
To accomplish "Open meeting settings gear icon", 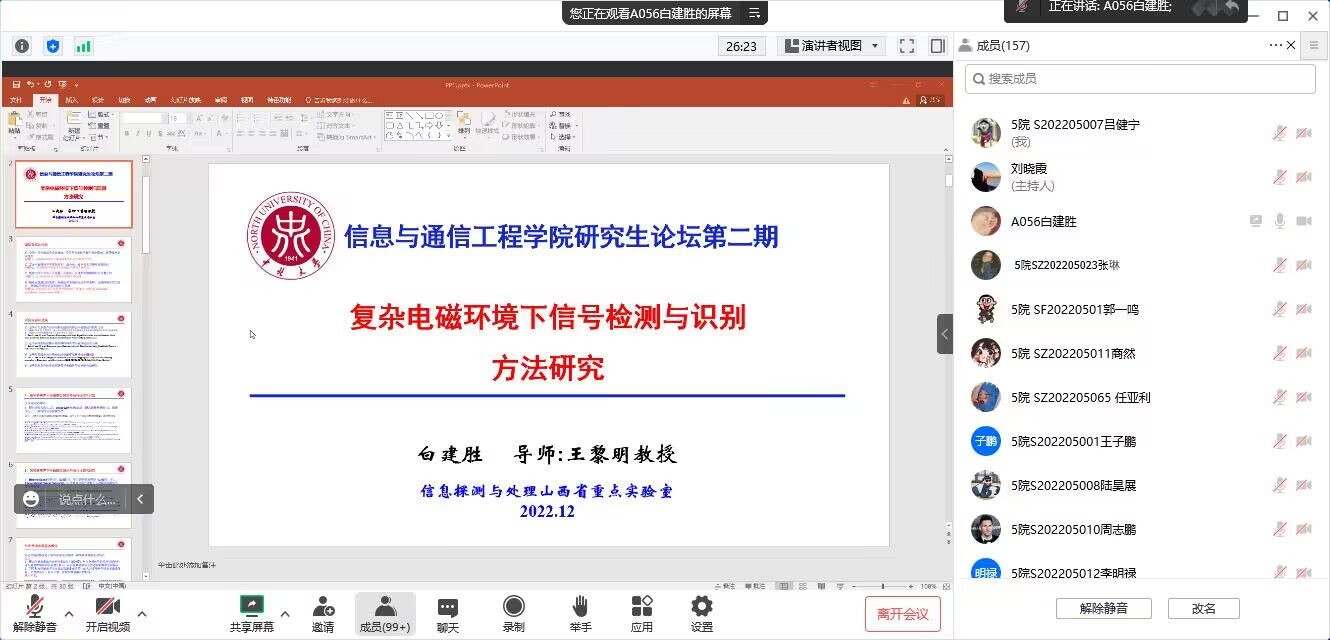I will click(x=702, y=607).
